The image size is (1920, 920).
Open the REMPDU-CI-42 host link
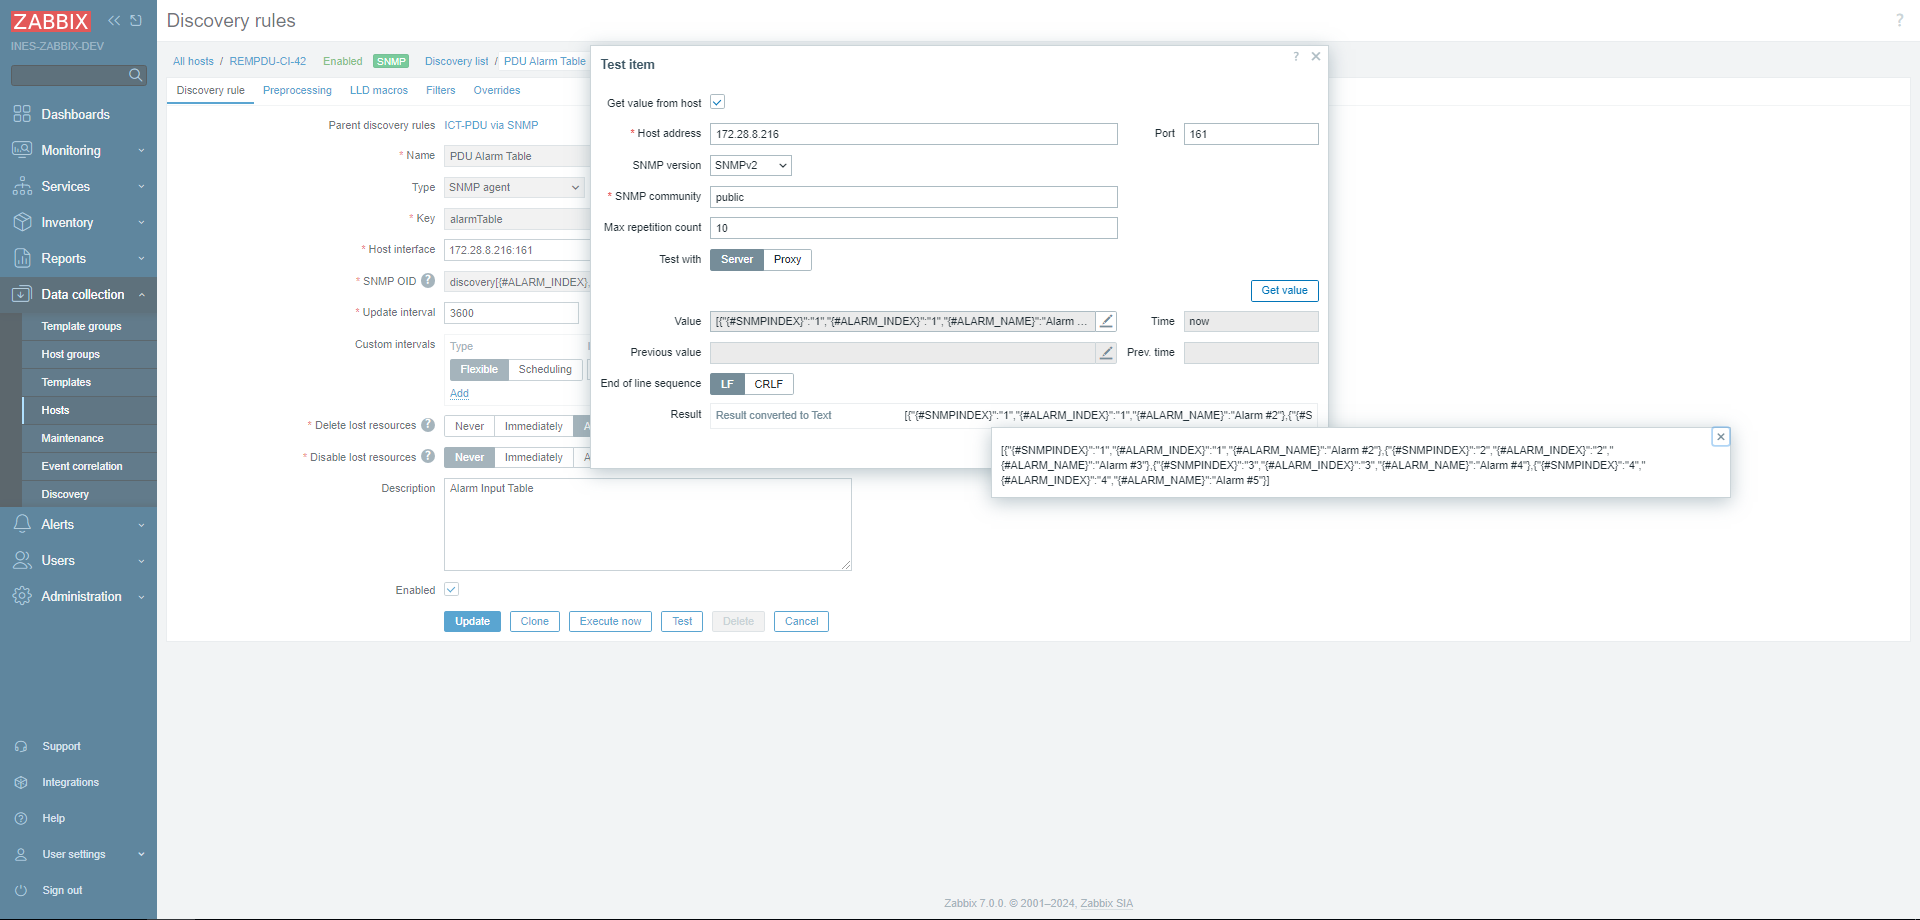(x=268, y=61)
